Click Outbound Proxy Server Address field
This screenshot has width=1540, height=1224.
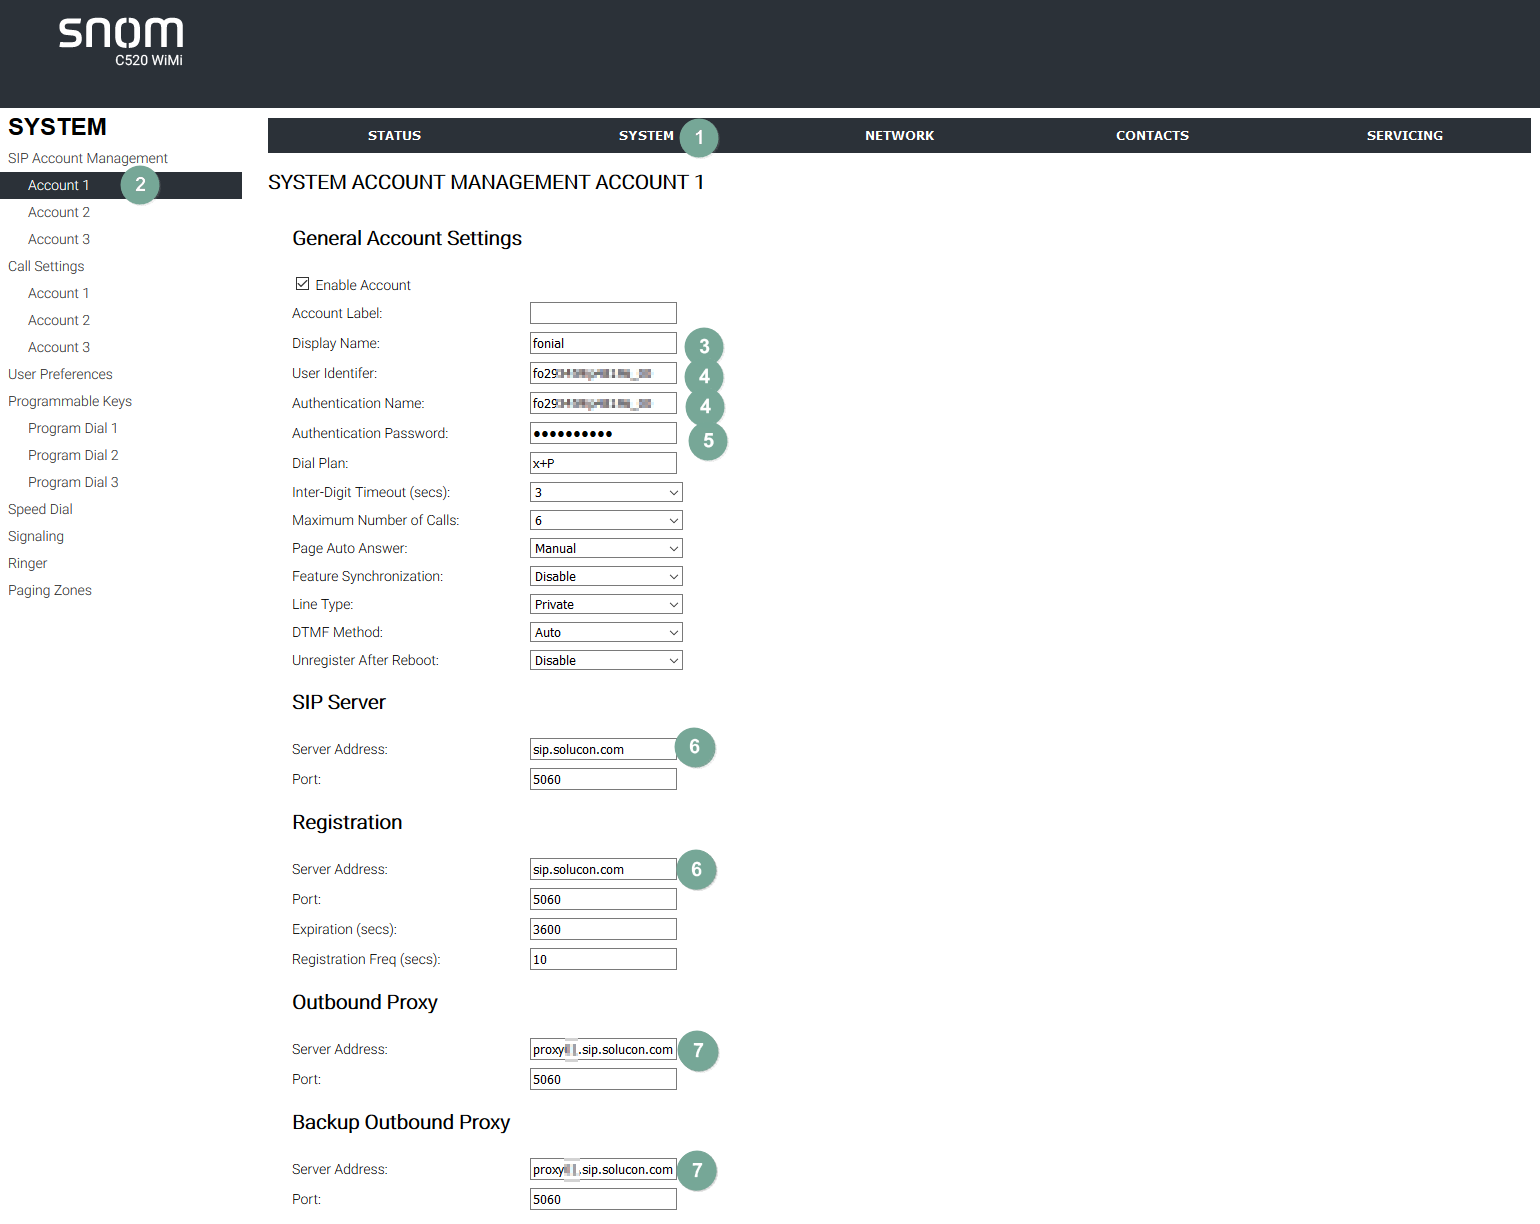[603, 1049]
